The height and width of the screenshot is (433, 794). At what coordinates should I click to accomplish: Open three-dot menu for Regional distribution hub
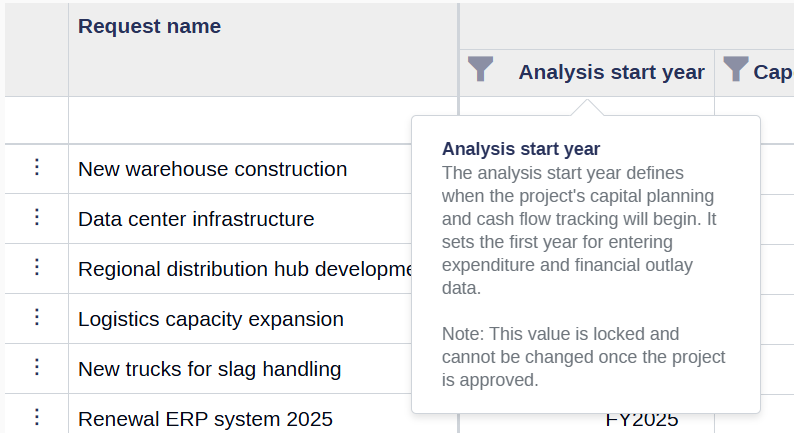coord(36,267)
